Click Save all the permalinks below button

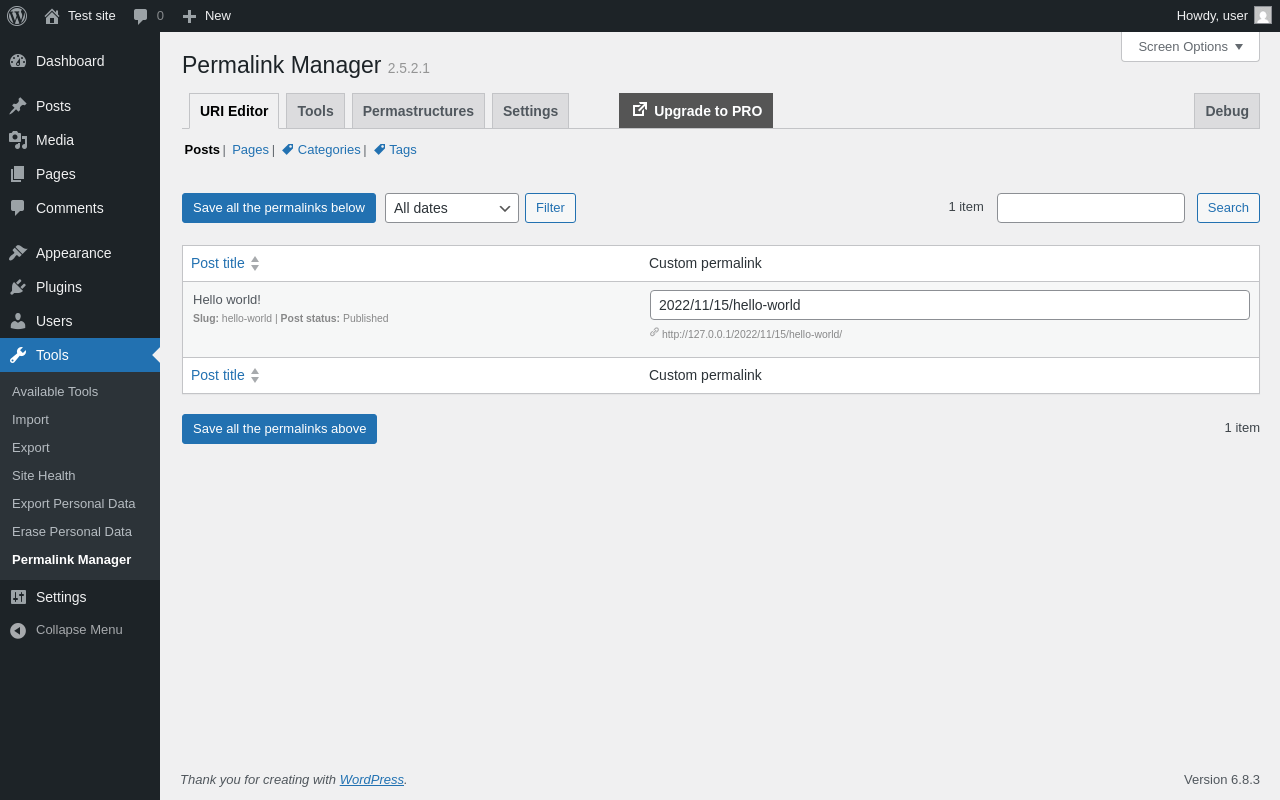(x=279, y=208)
